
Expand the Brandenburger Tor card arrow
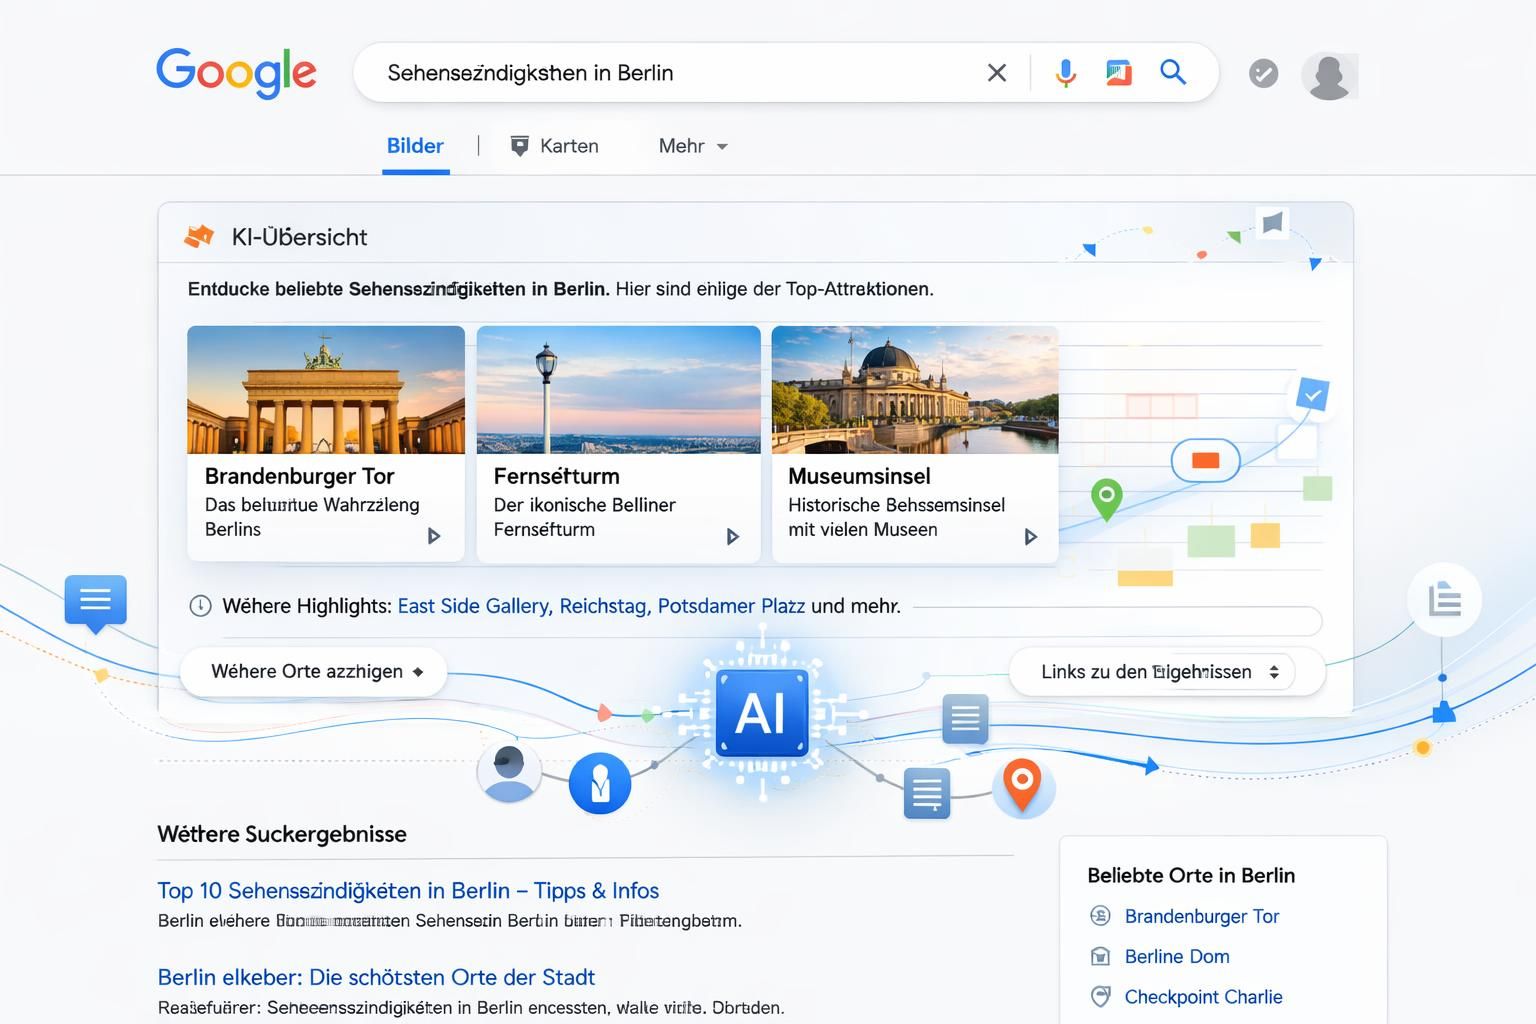pyautogui.click(x=434, y=536)
